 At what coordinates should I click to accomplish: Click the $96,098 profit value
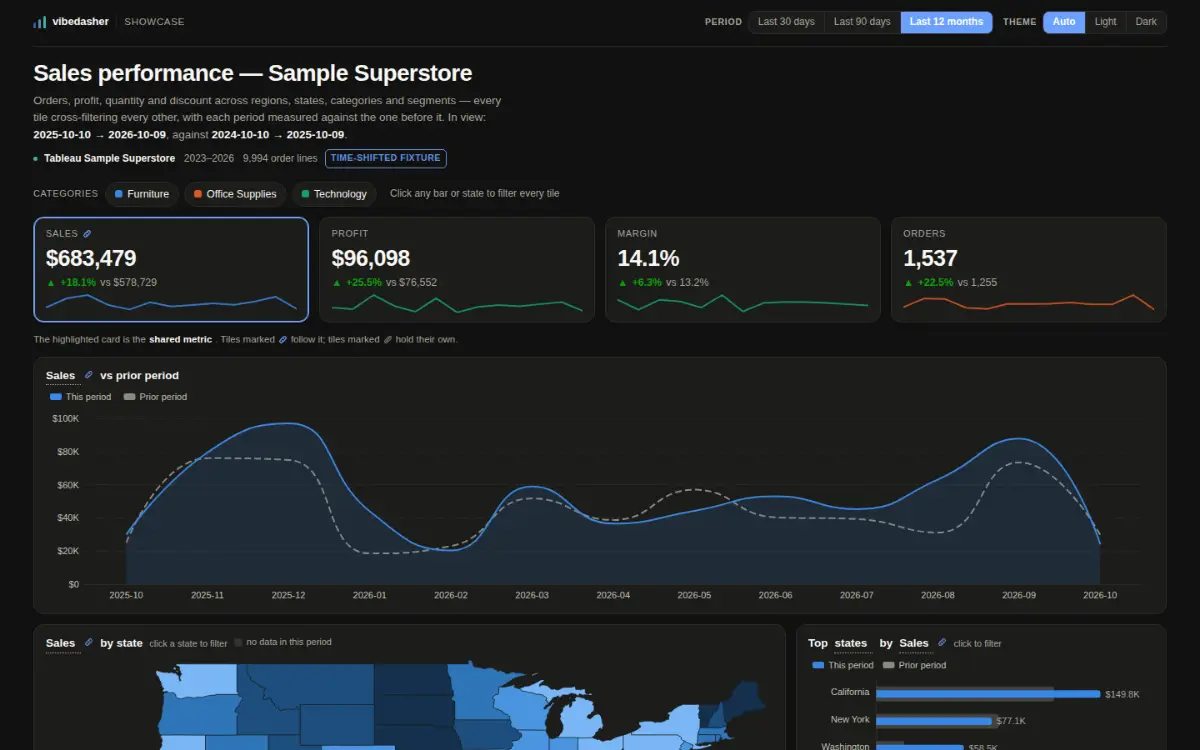click(x=371, y=258)
